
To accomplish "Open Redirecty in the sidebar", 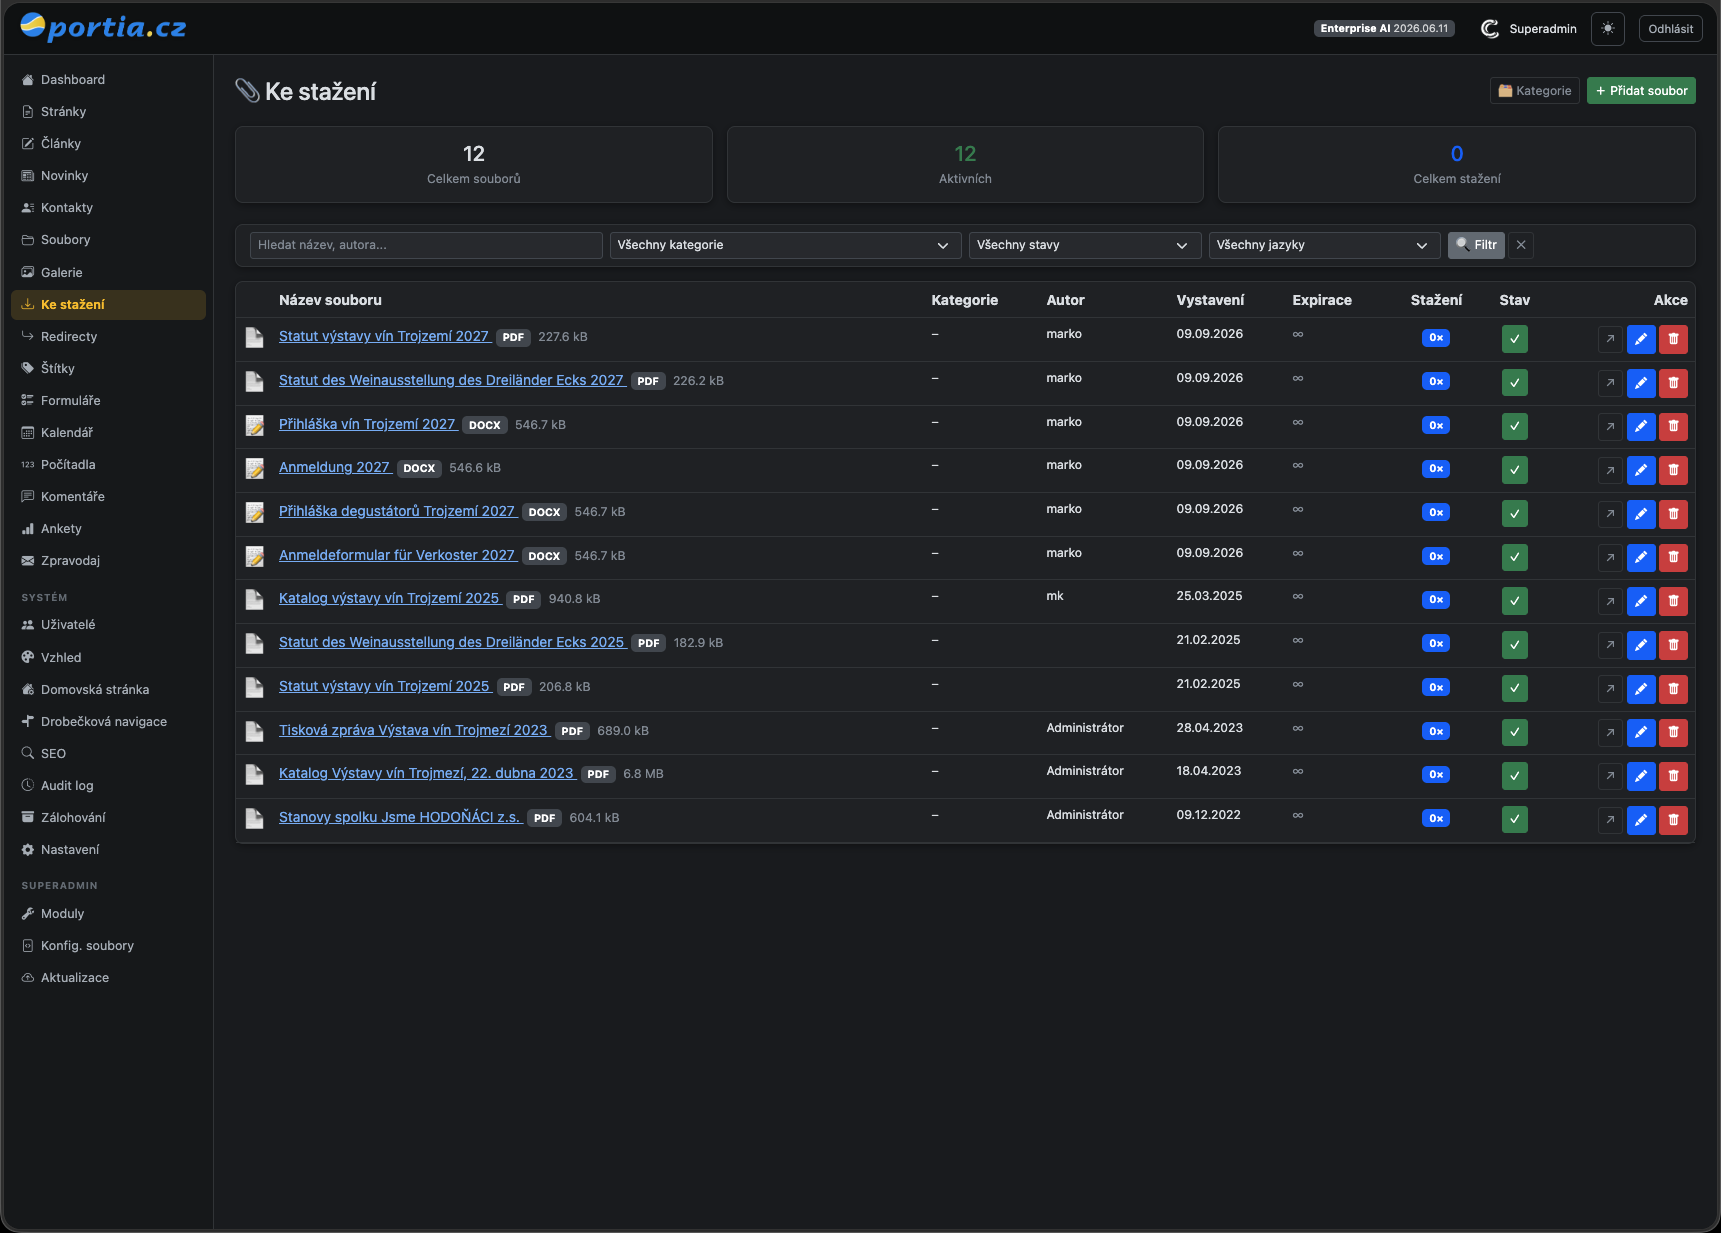I will tap(108, 336).
